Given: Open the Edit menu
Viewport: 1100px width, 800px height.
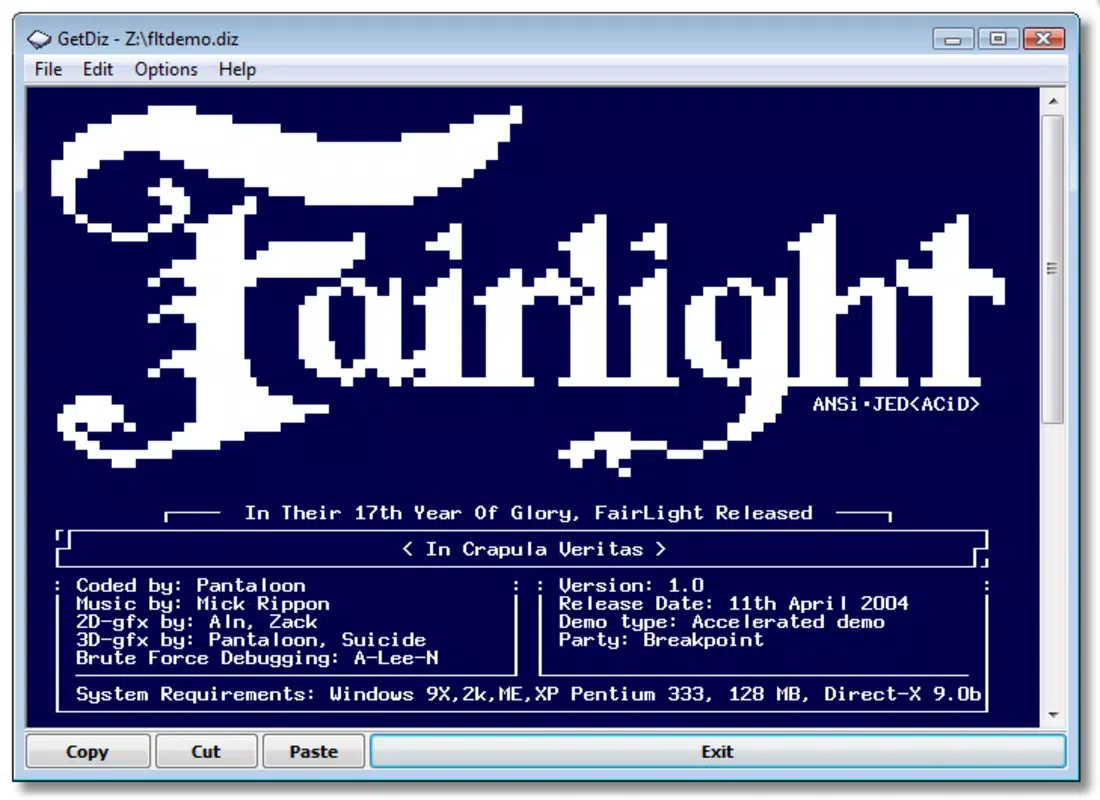Looking at the screenshot, I should [98, 69].
